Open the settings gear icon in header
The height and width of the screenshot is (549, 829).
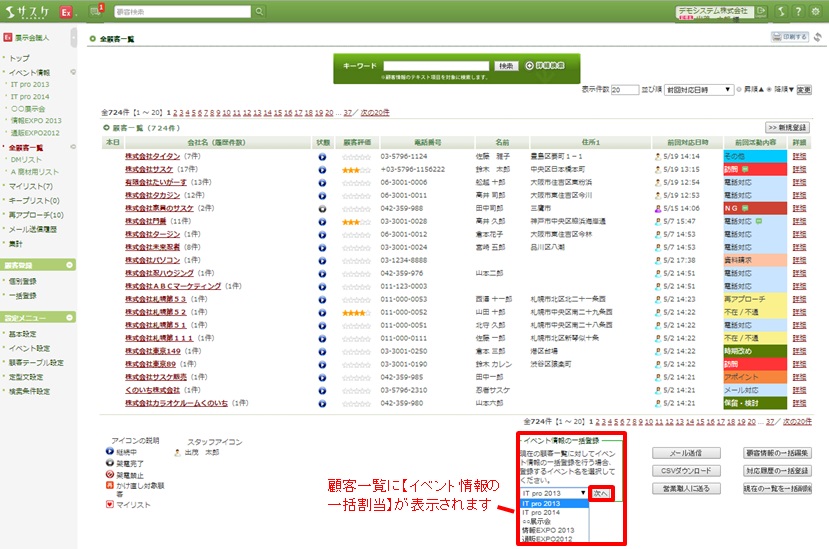pos(814,12)
